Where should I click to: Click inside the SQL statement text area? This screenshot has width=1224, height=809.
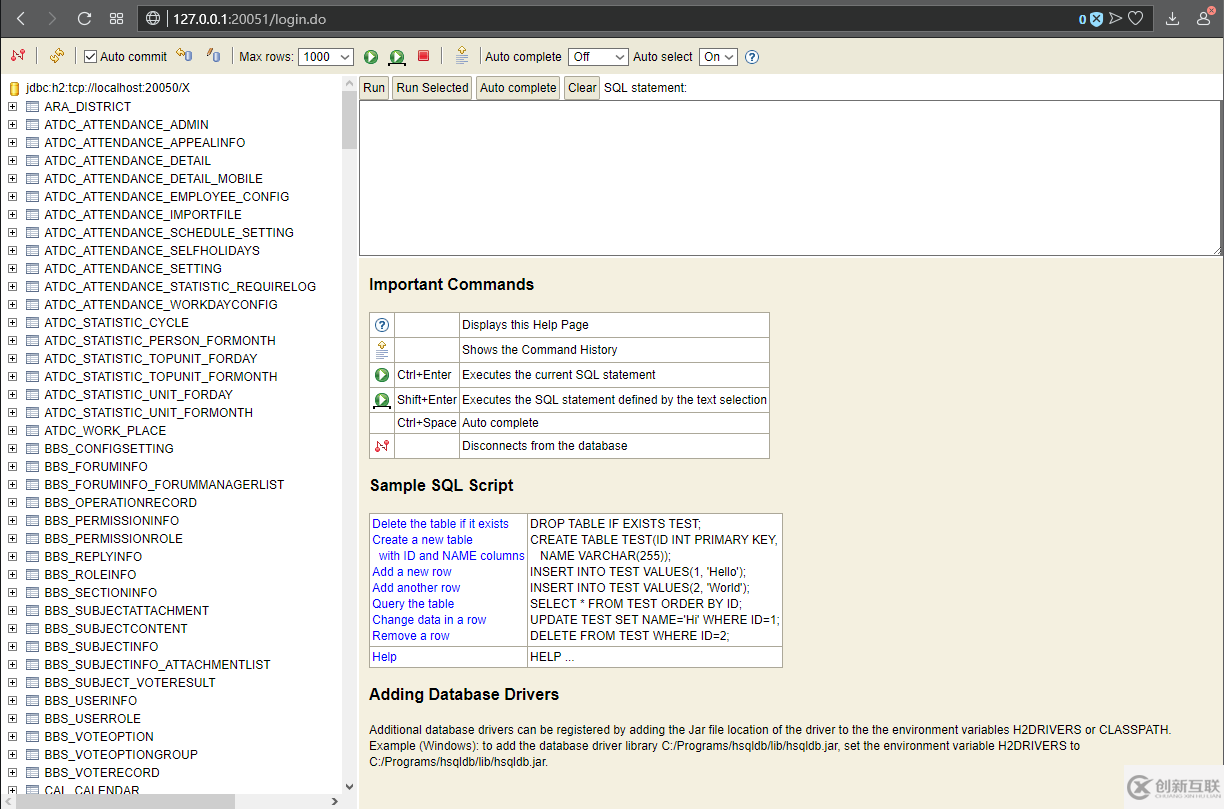(x=790, y=177)
